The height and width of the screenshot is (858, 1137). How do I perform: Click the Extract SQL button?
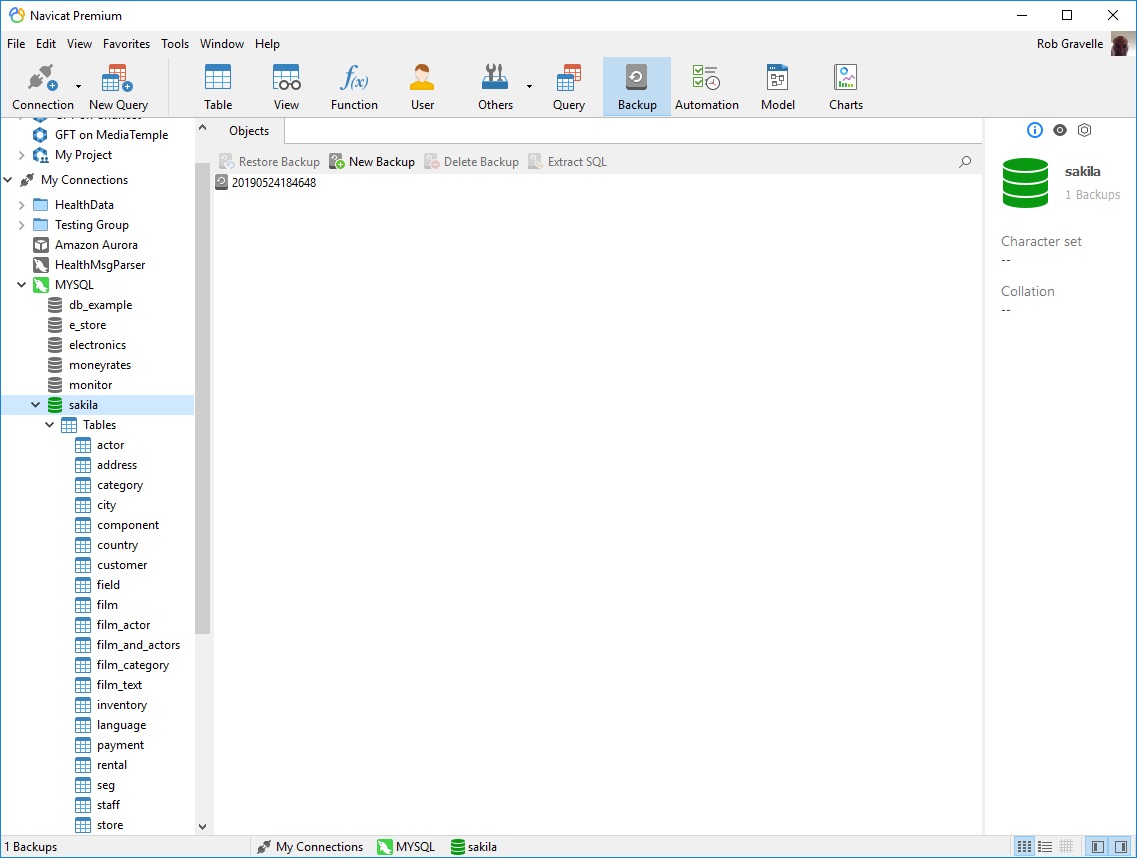coord(568,162)
